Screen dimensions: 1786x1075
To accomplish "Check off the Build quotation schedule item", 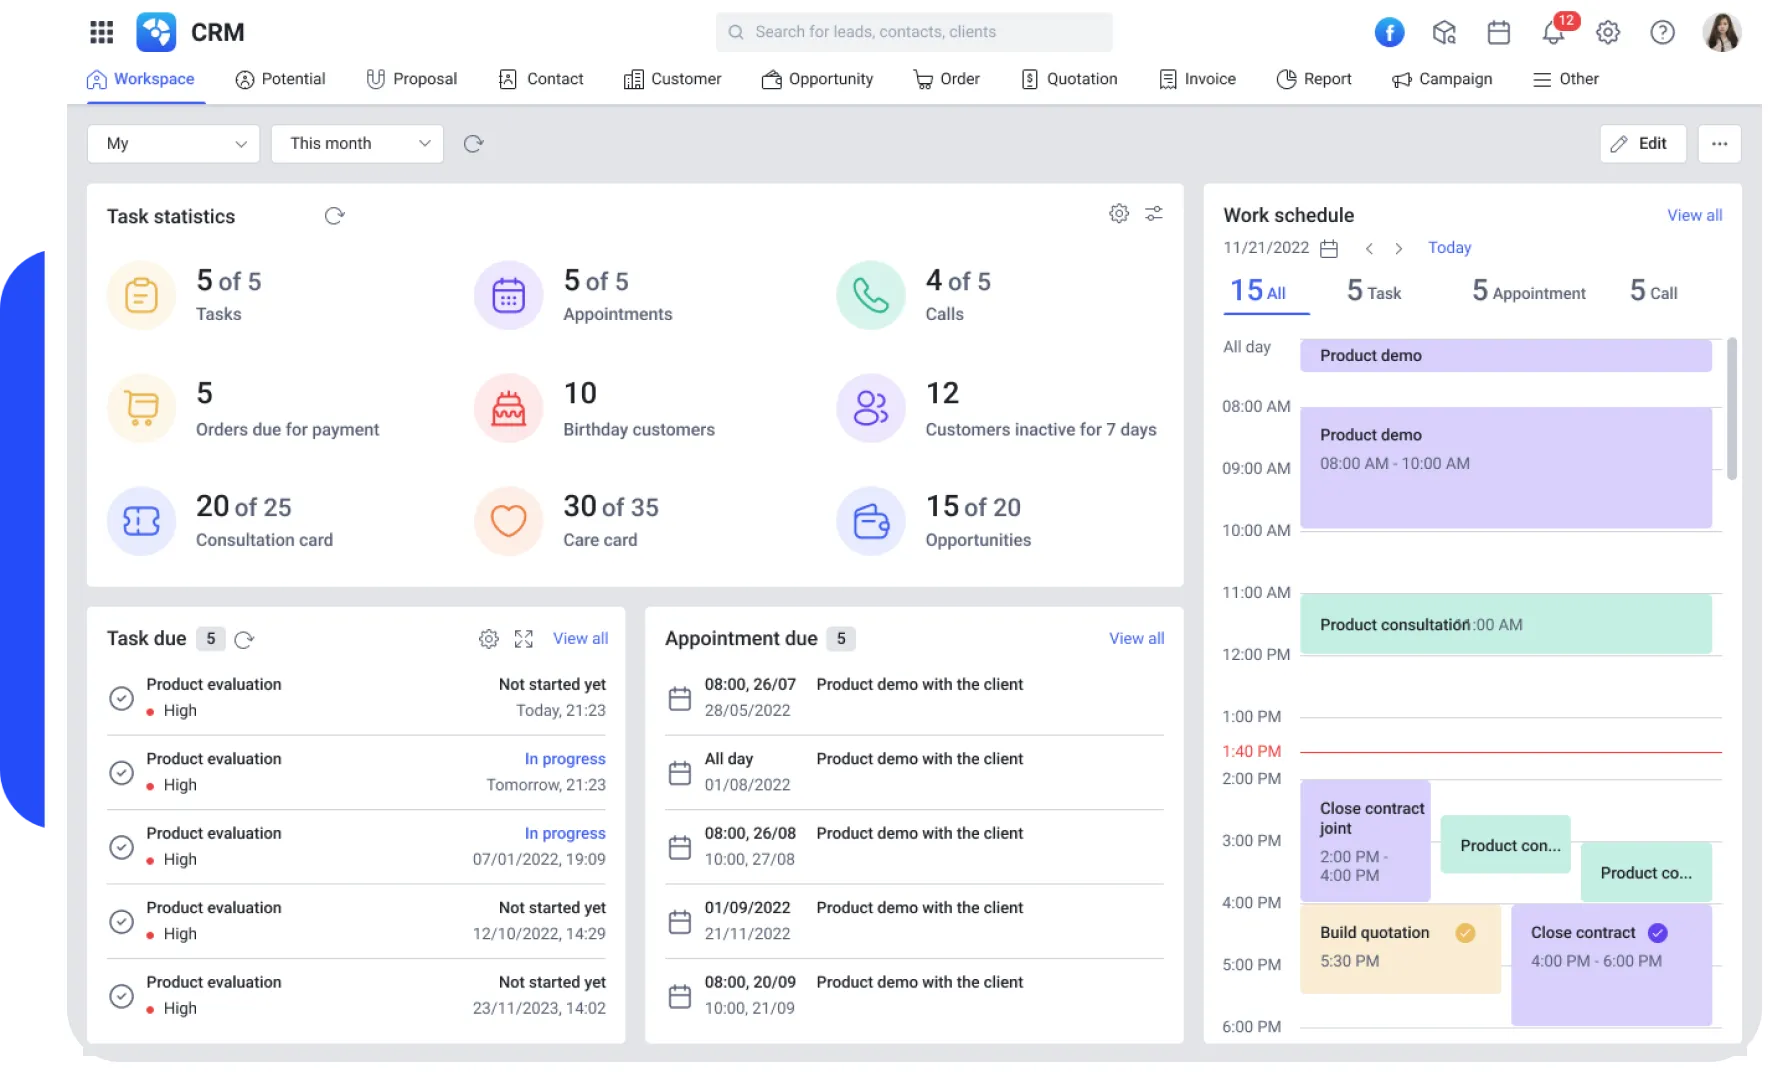I will click(1466, 932).
